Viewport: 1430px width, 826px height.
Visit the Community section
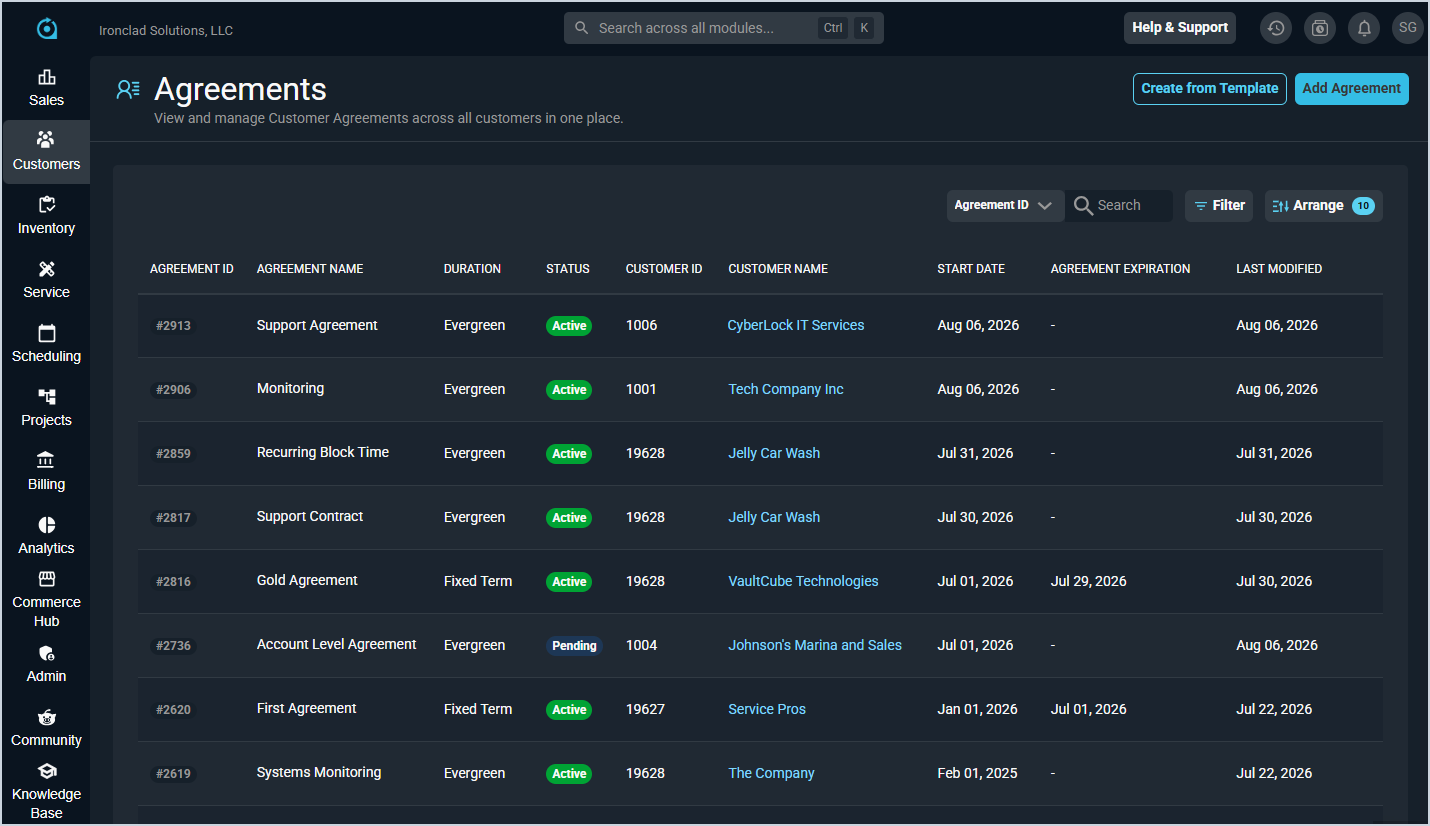(x=46, y=728)
